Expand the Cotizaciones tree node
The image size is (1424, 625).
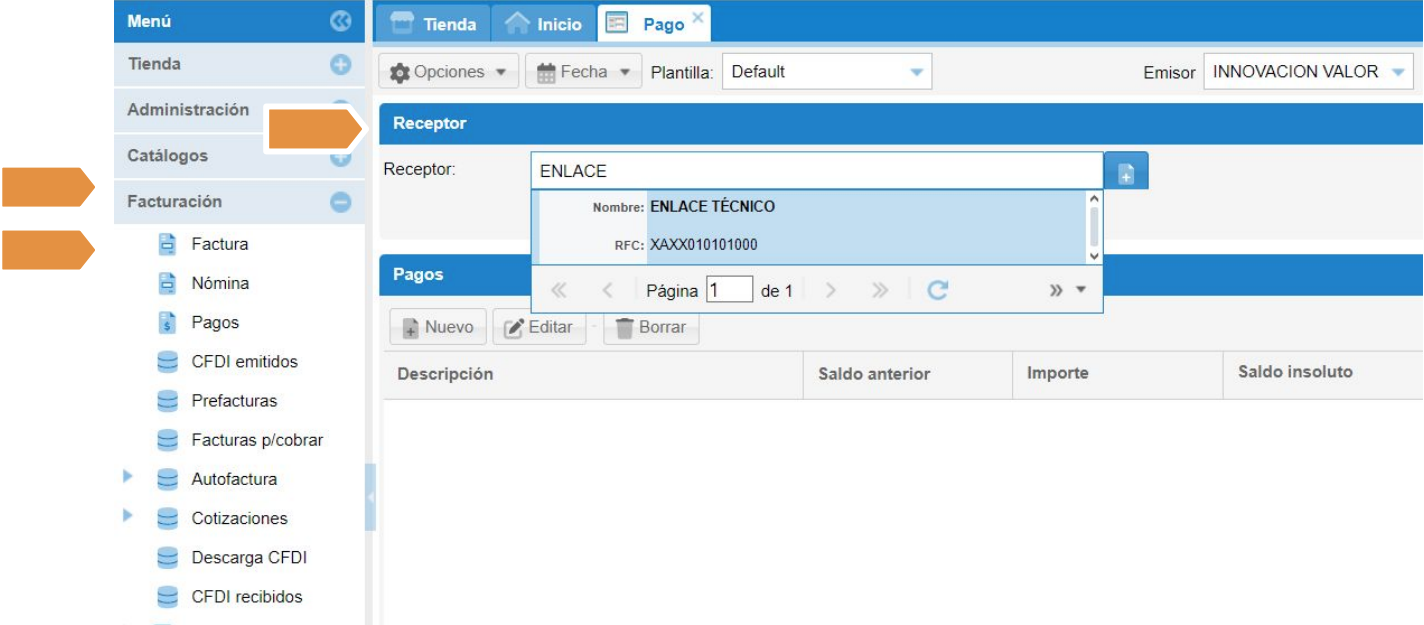[x=128, y=516]
